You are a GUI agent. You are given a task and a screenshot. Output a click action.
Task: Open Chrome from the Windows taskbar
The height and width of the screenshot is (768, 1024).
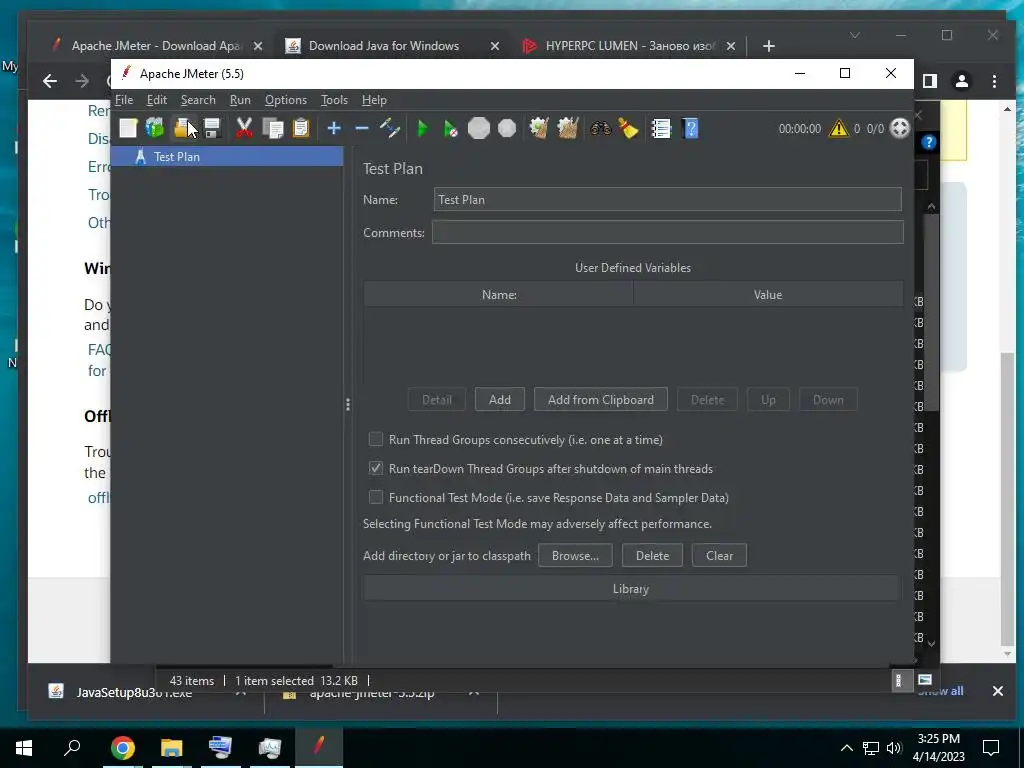click(122, 748)
